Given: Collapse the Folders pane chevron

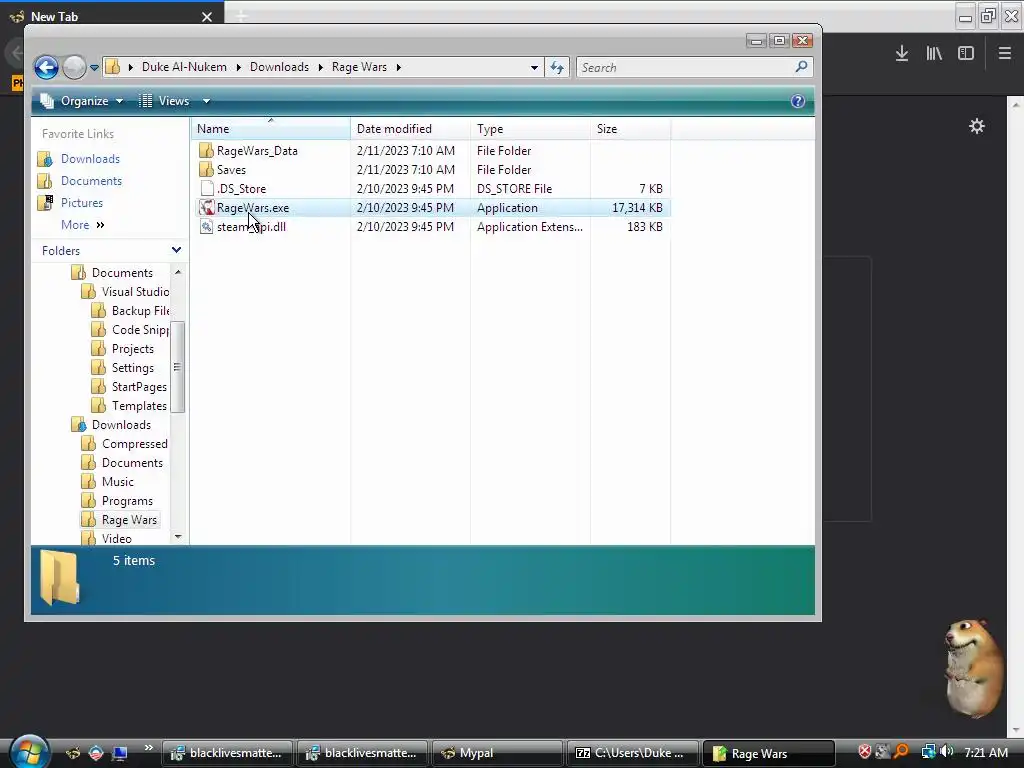Looking at the screenshot, I should click(176, 250).
